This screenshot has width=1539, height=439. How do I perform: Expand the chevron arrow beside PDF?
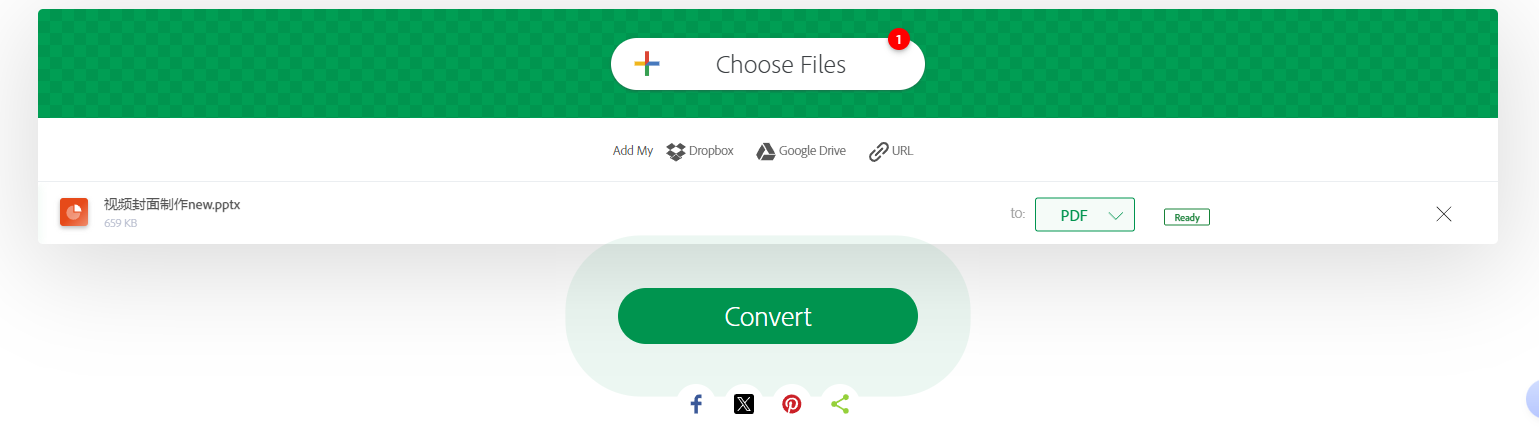1116,215
